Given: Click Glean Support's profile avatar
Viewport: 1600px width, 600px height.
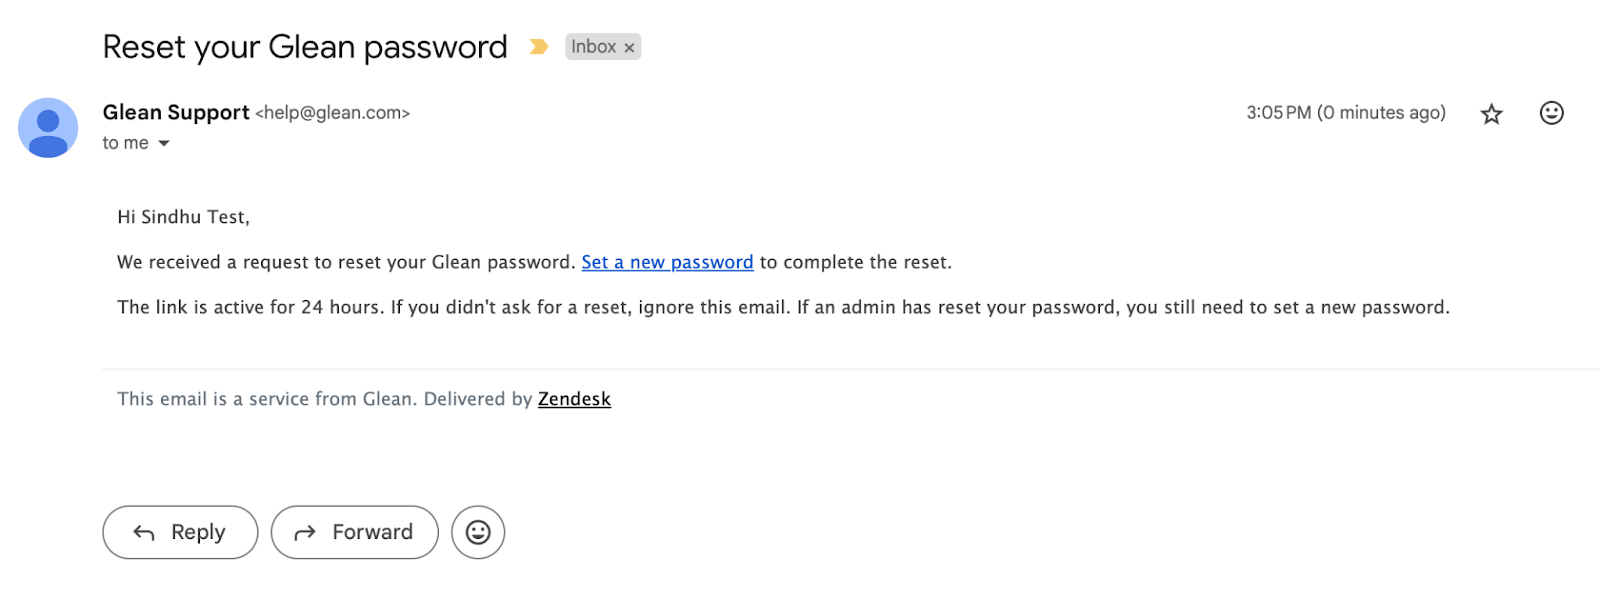Looking at the screenshot, I should click(48, 128).
